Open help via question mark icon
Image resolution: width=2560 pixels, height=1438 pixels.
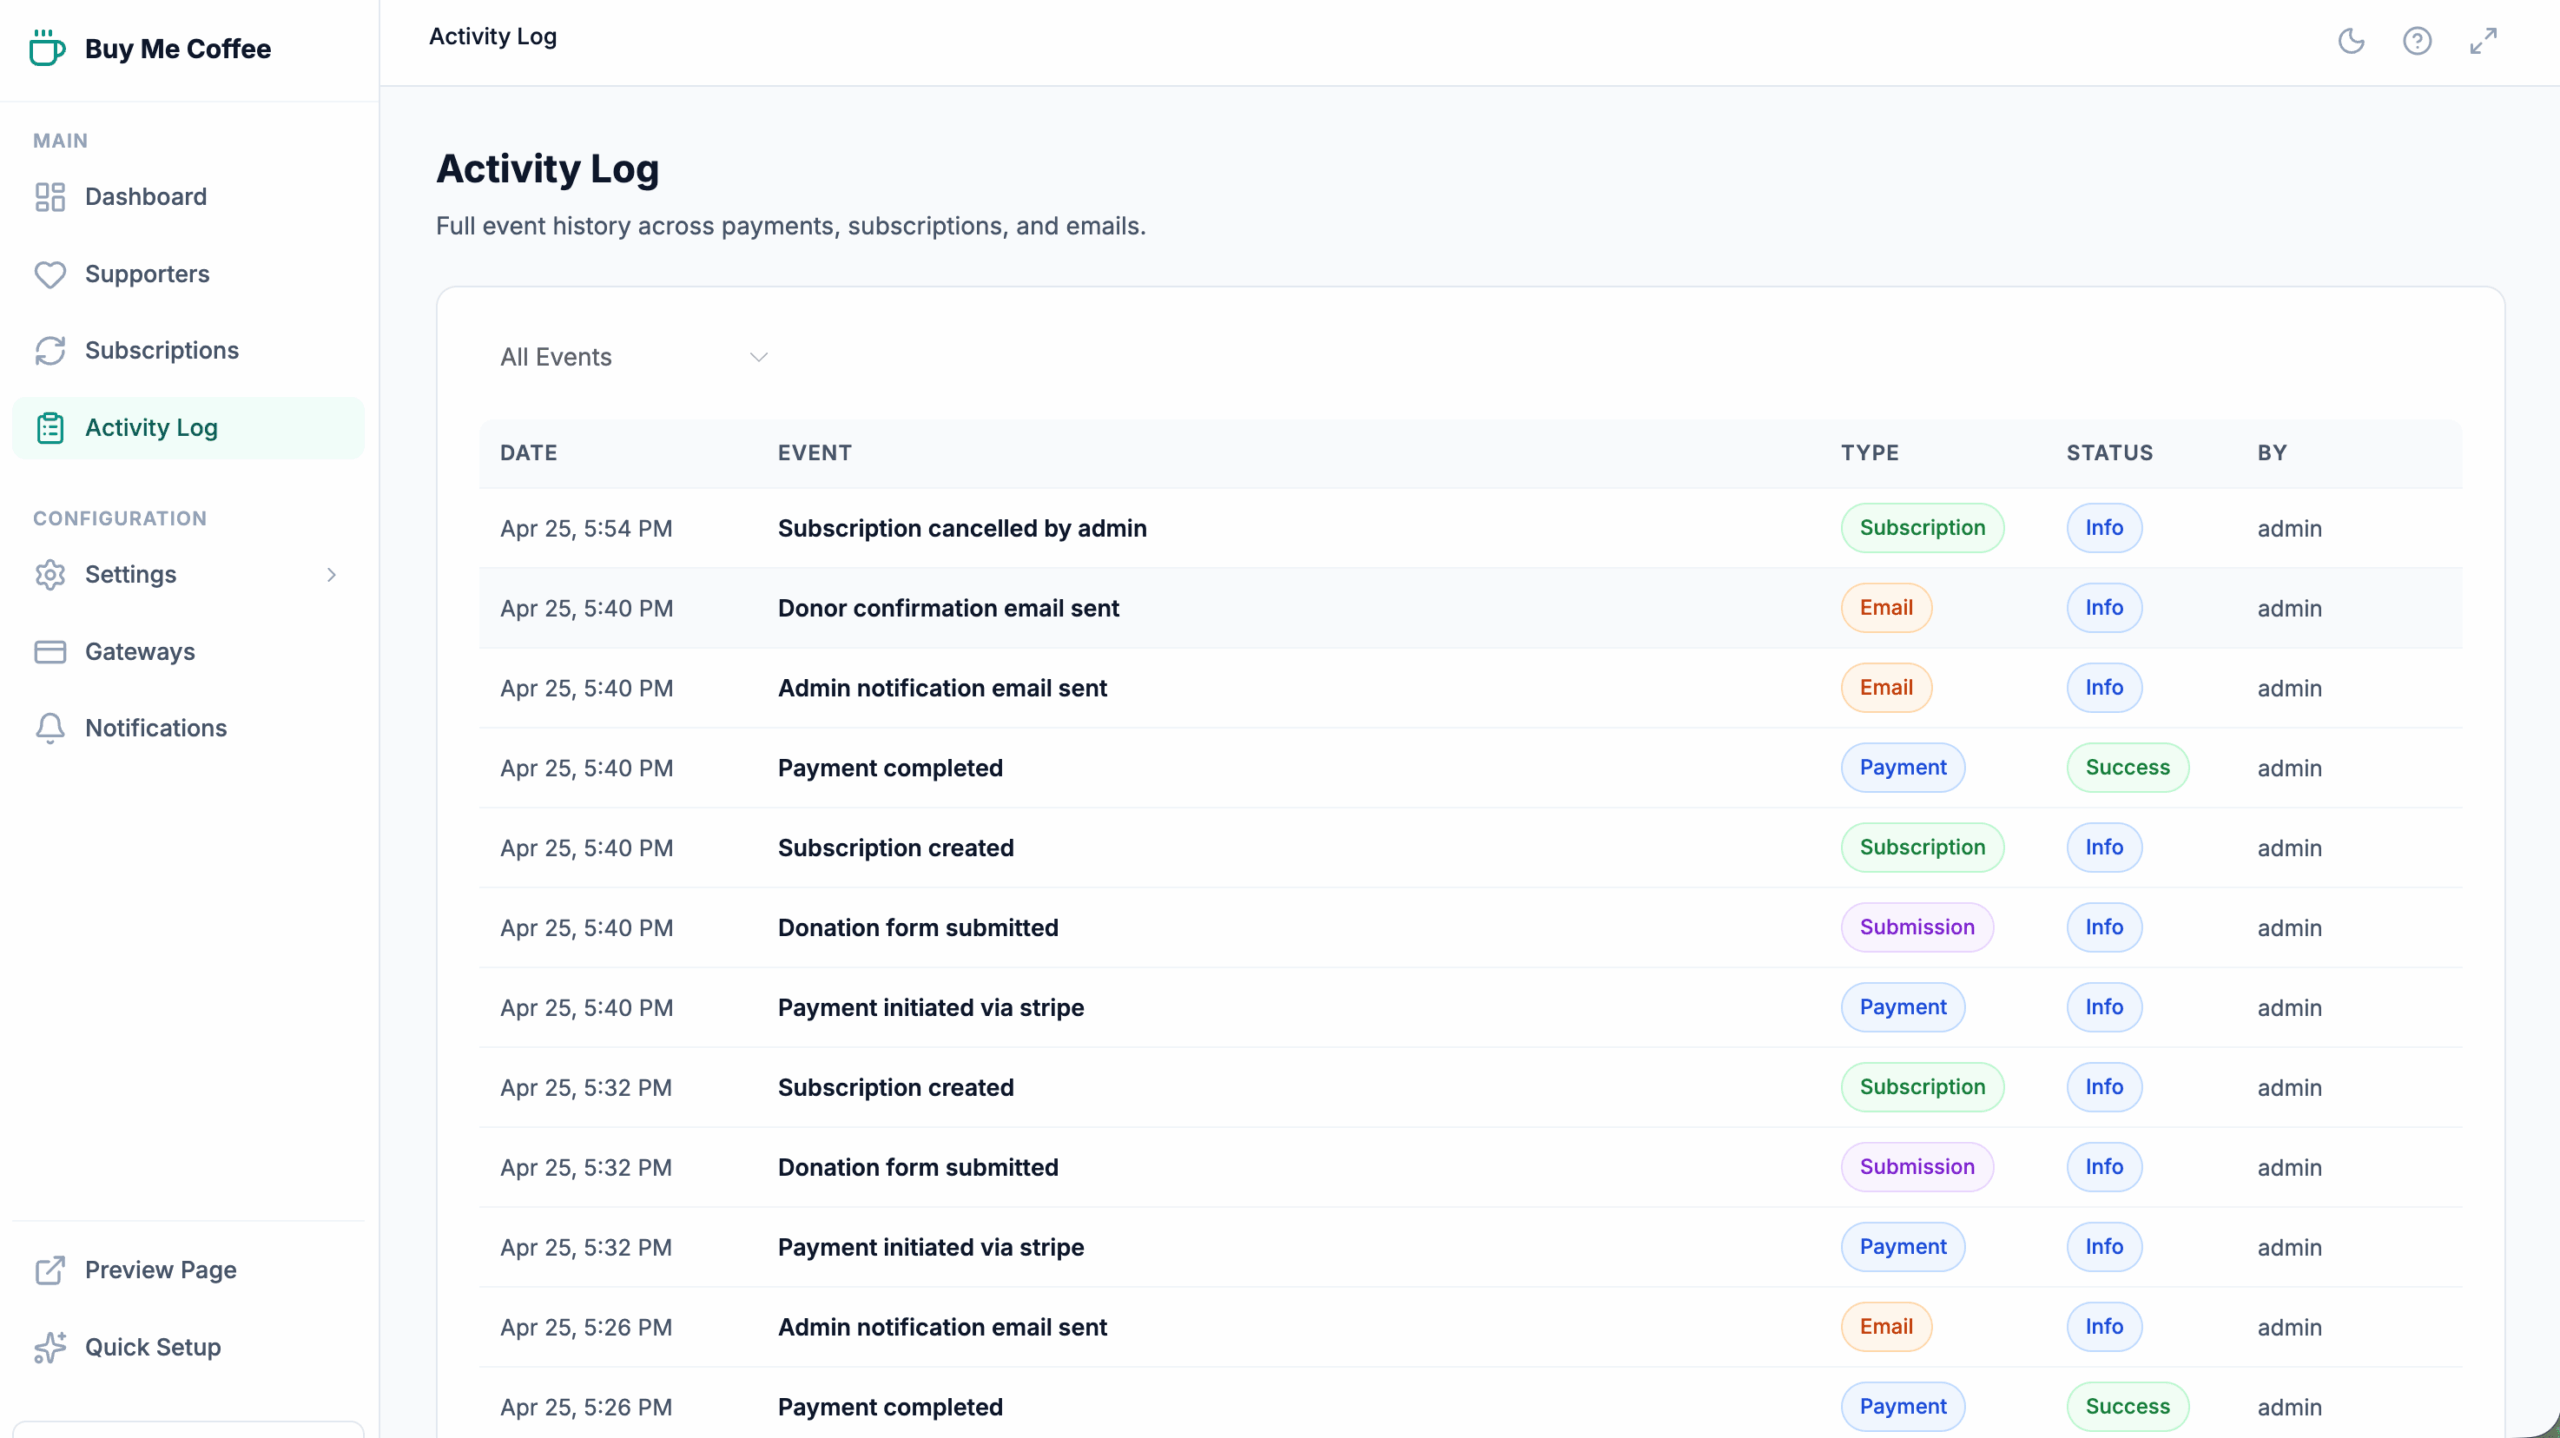point(2417,41)
